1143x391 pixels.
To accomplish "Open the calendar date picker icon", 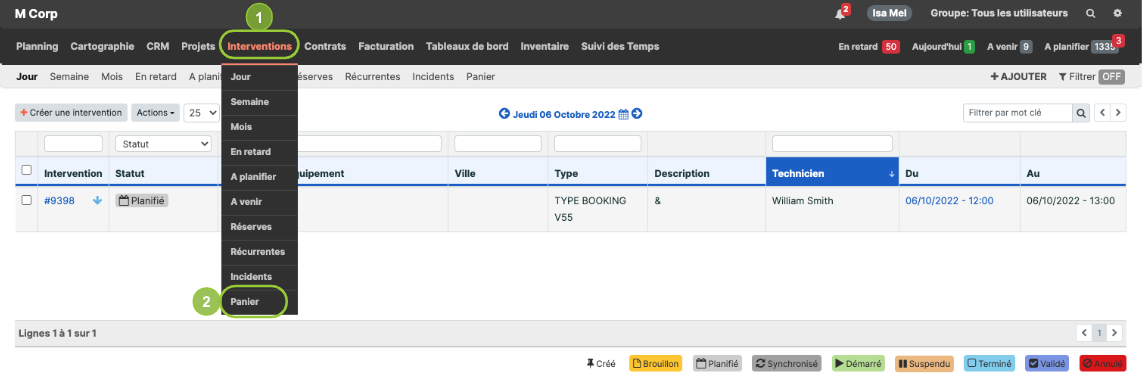I will [623, 114].
